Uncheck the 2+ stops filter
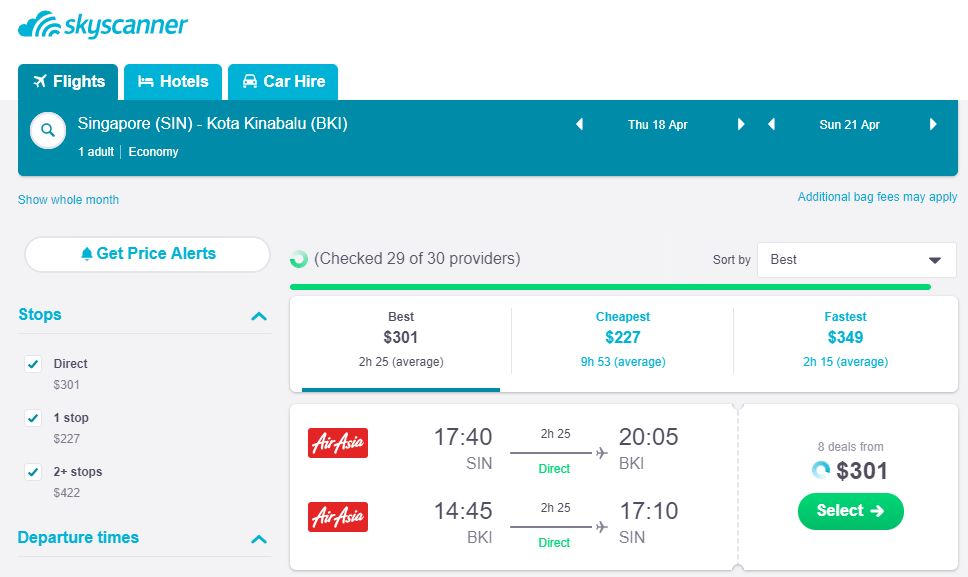 (33, 472)
